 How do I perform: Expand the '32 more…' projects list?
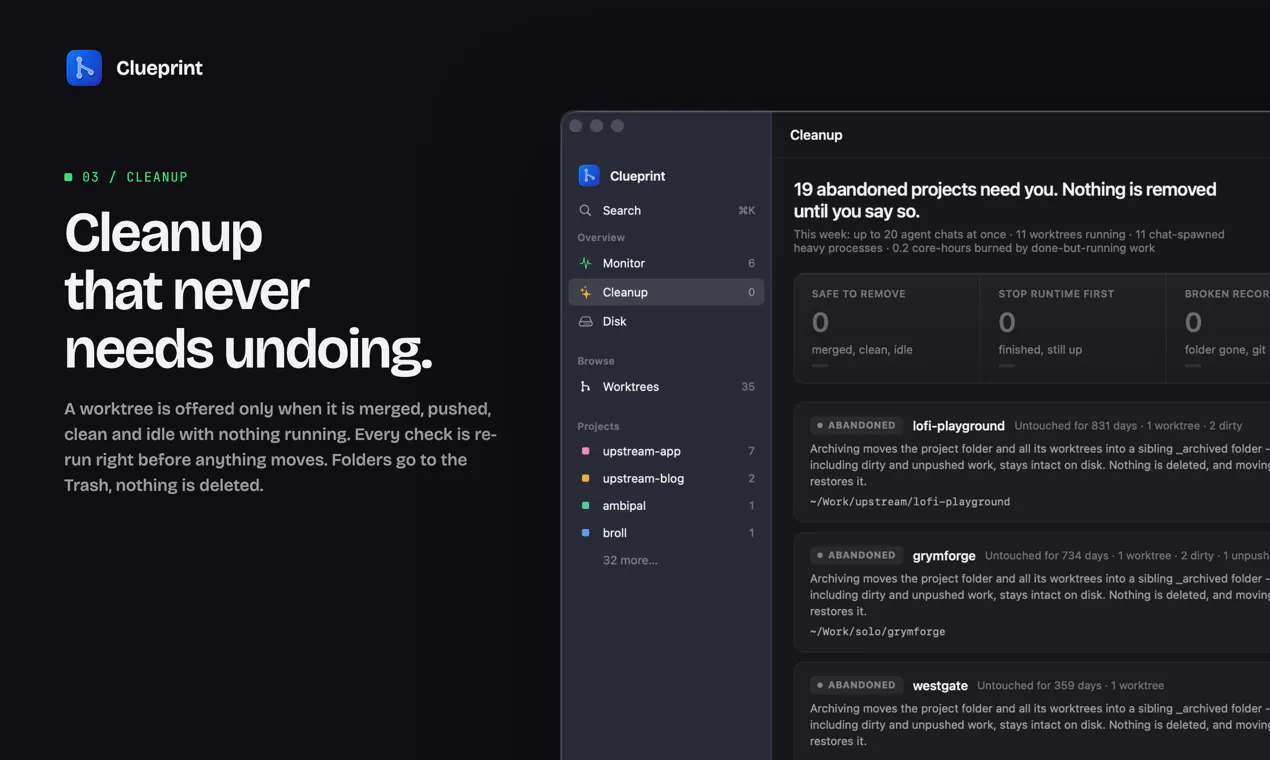(x=630, y=560)
